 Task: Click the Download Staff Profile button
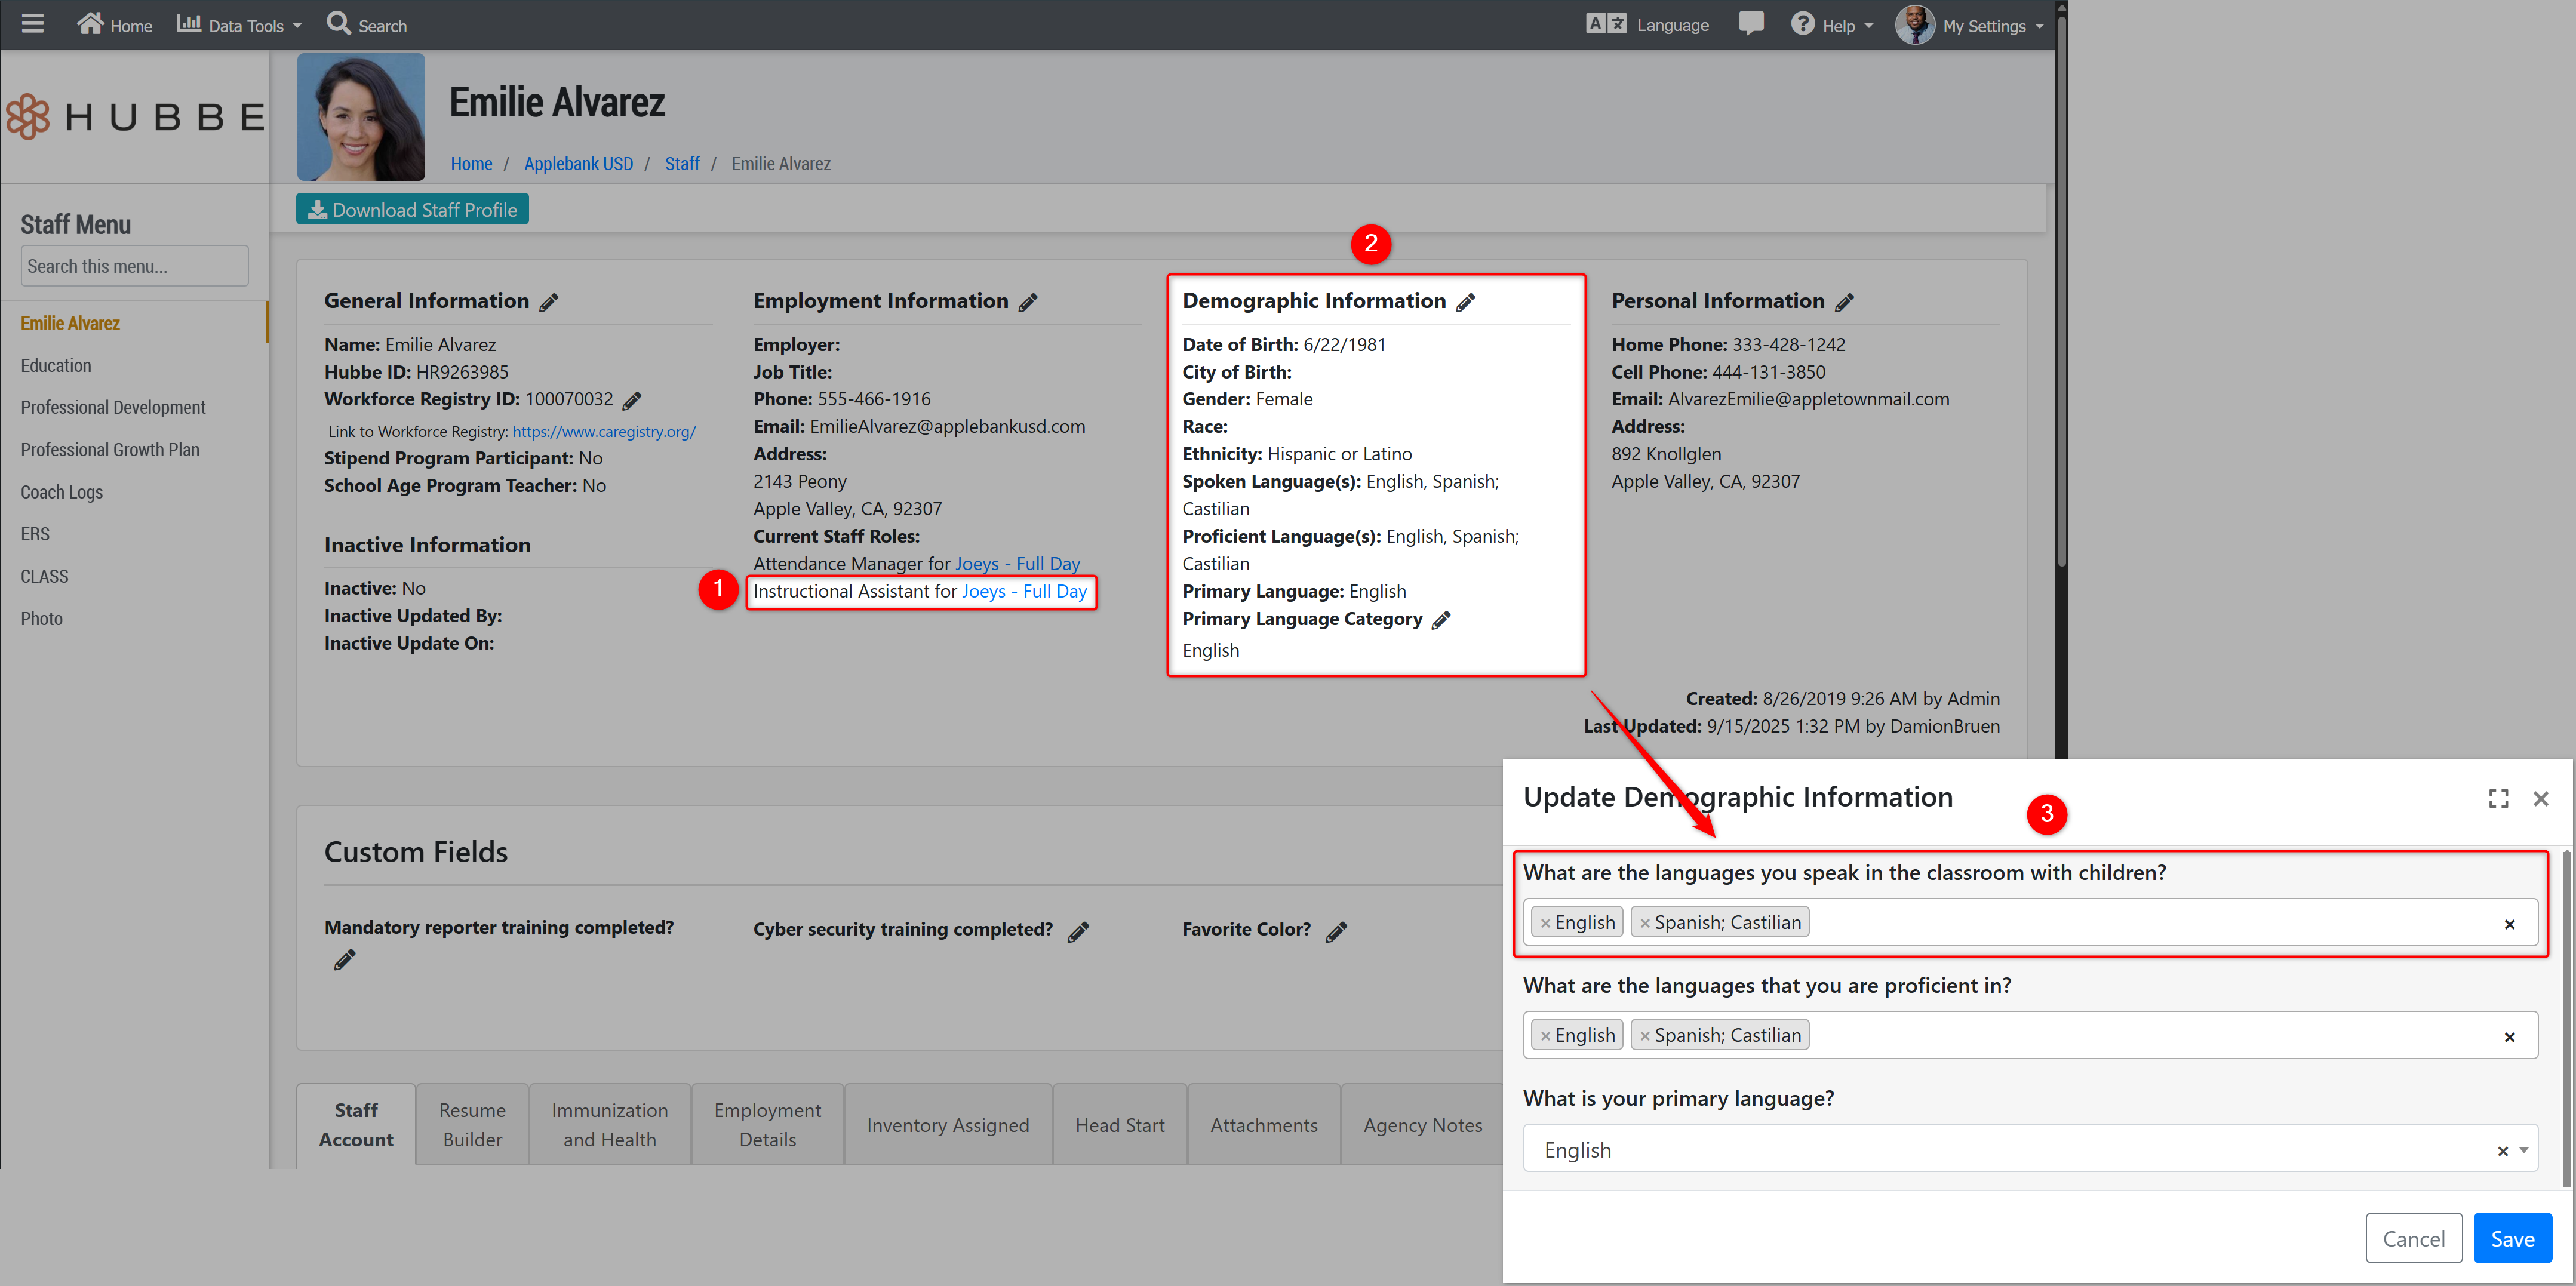click(412, 210)
